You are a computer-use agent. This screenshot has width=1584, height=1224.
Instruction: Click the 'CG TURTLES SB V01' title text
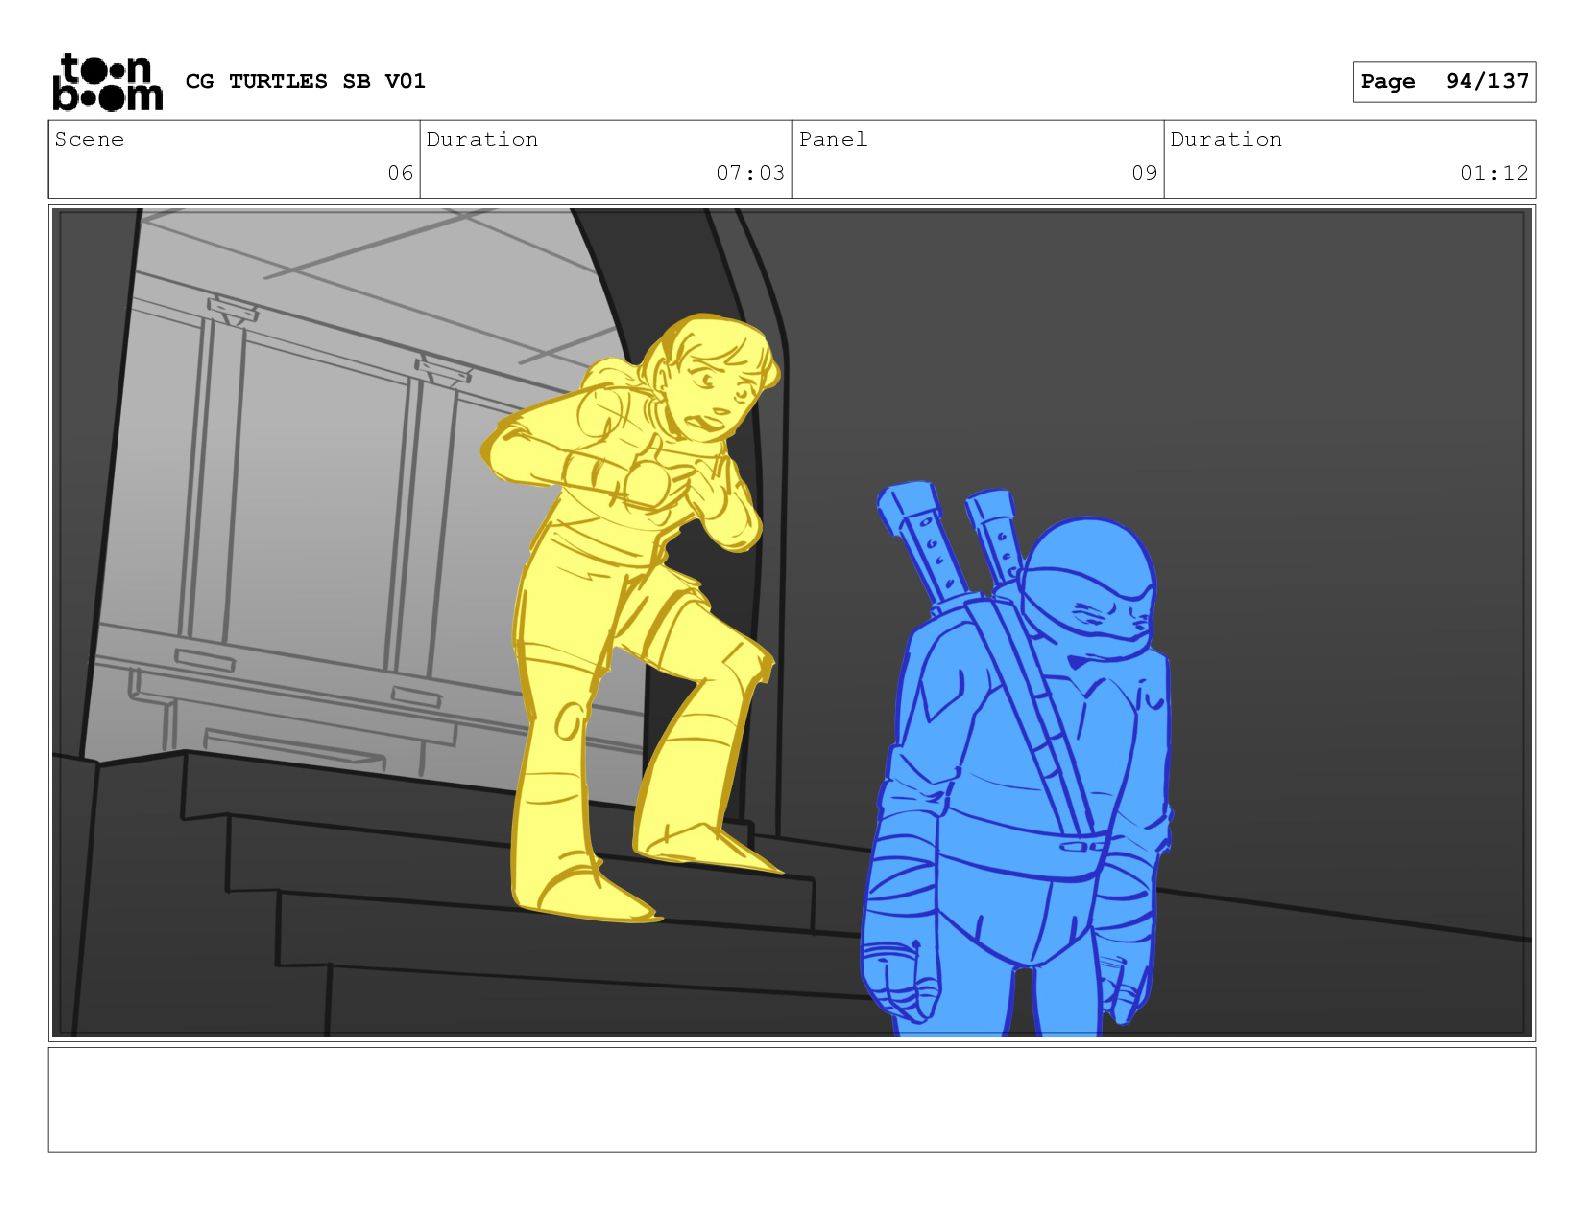point(306,81)
